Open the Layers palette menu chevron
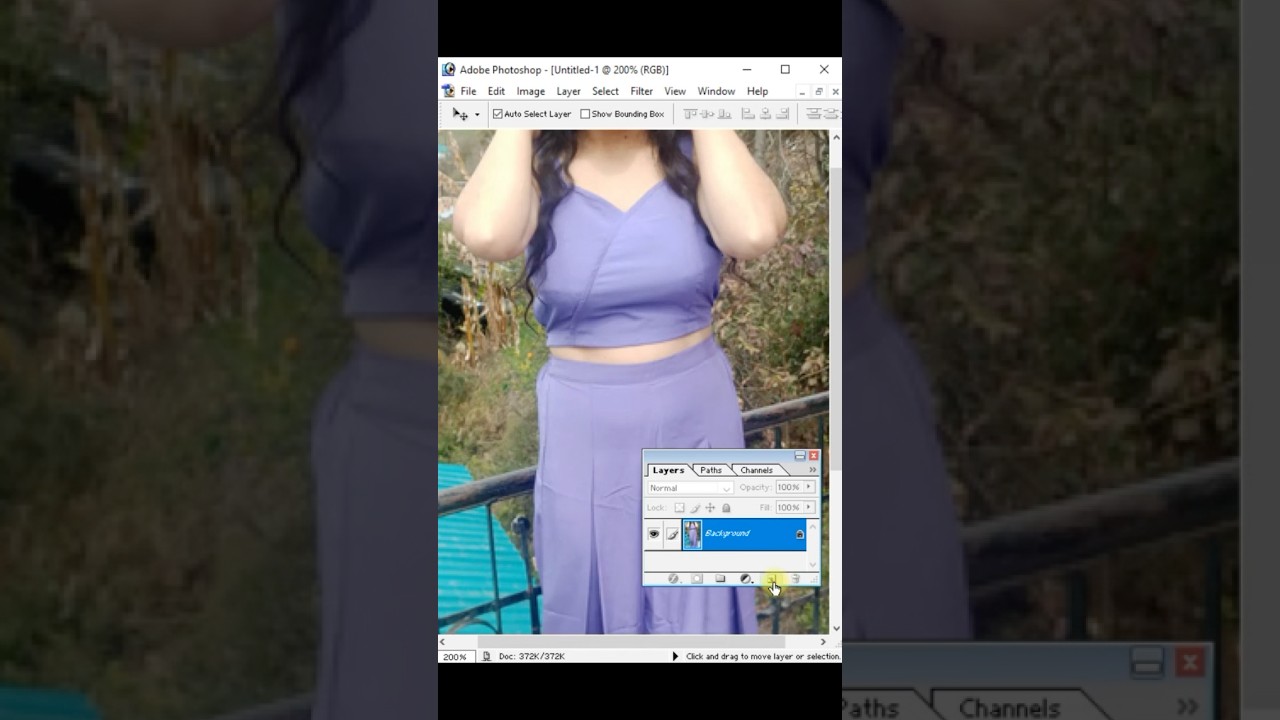 812,470
